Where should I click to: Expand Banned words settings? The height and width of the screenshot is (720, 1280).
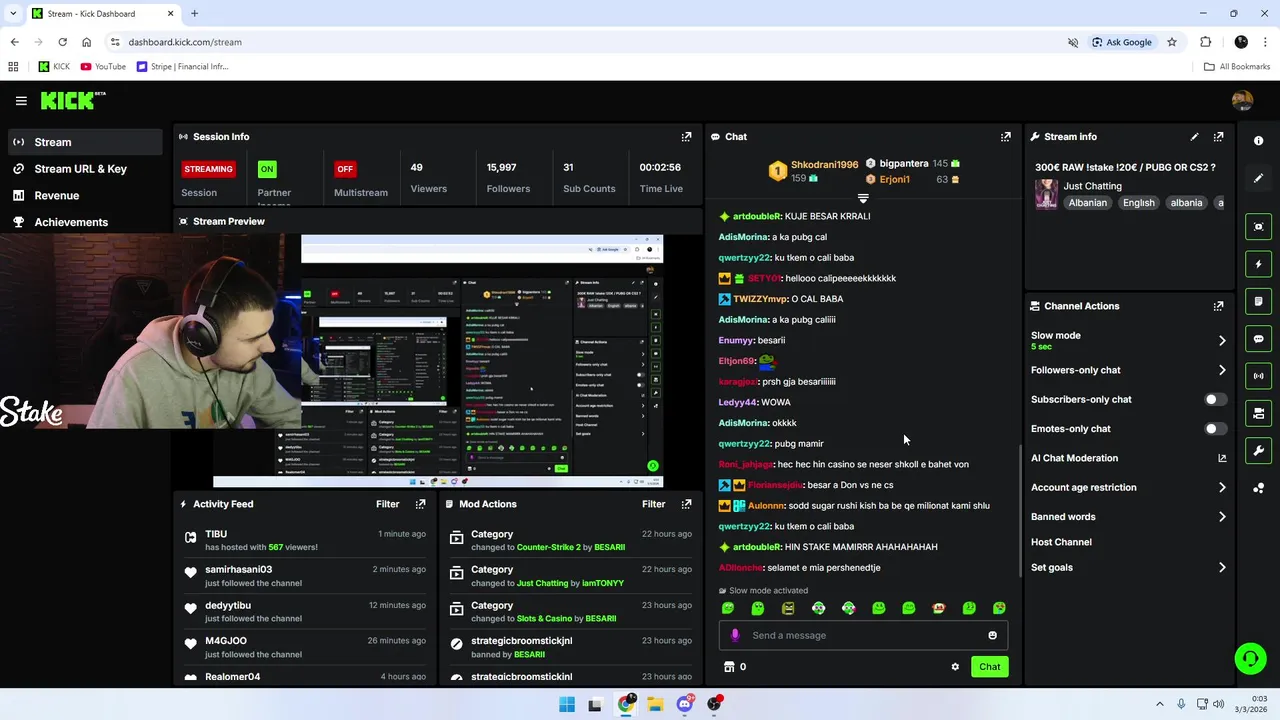(x=1222, y=517)
